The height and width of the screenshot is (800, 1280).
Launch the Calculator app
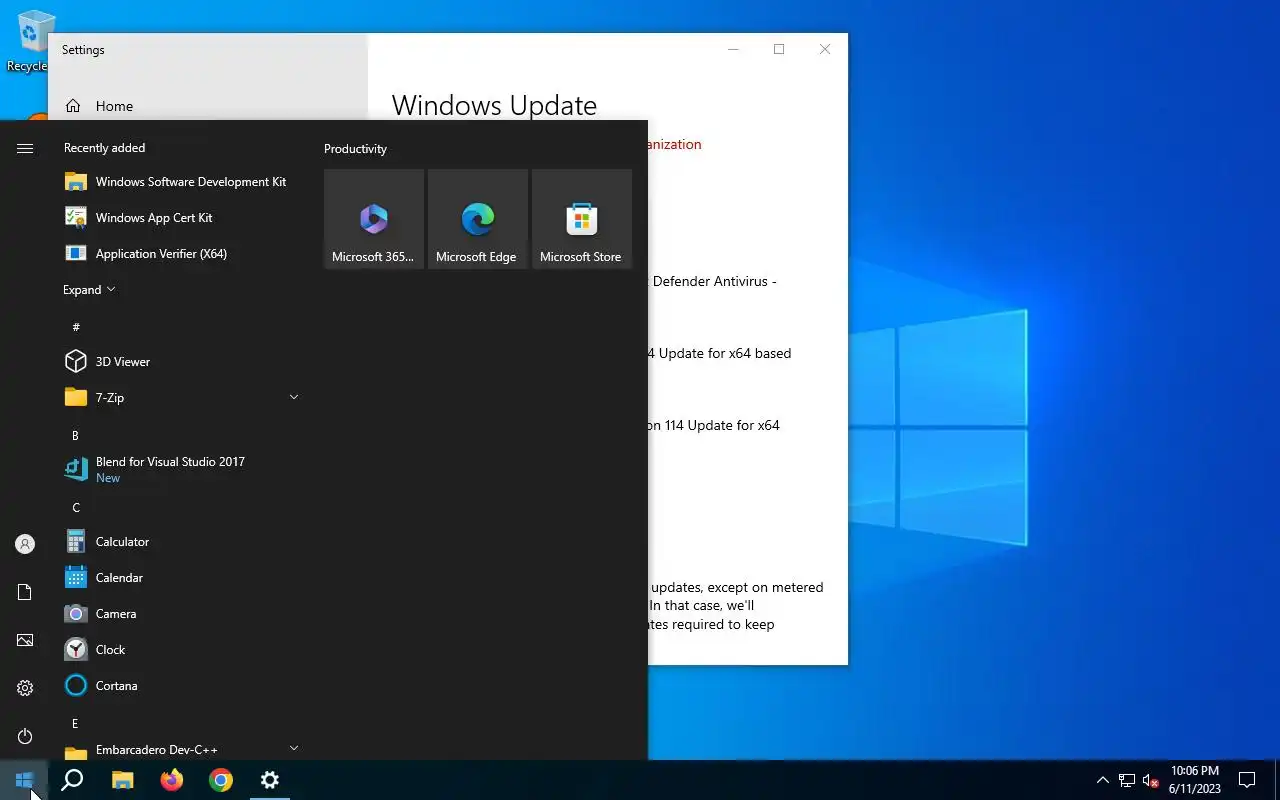pos(181,542)
